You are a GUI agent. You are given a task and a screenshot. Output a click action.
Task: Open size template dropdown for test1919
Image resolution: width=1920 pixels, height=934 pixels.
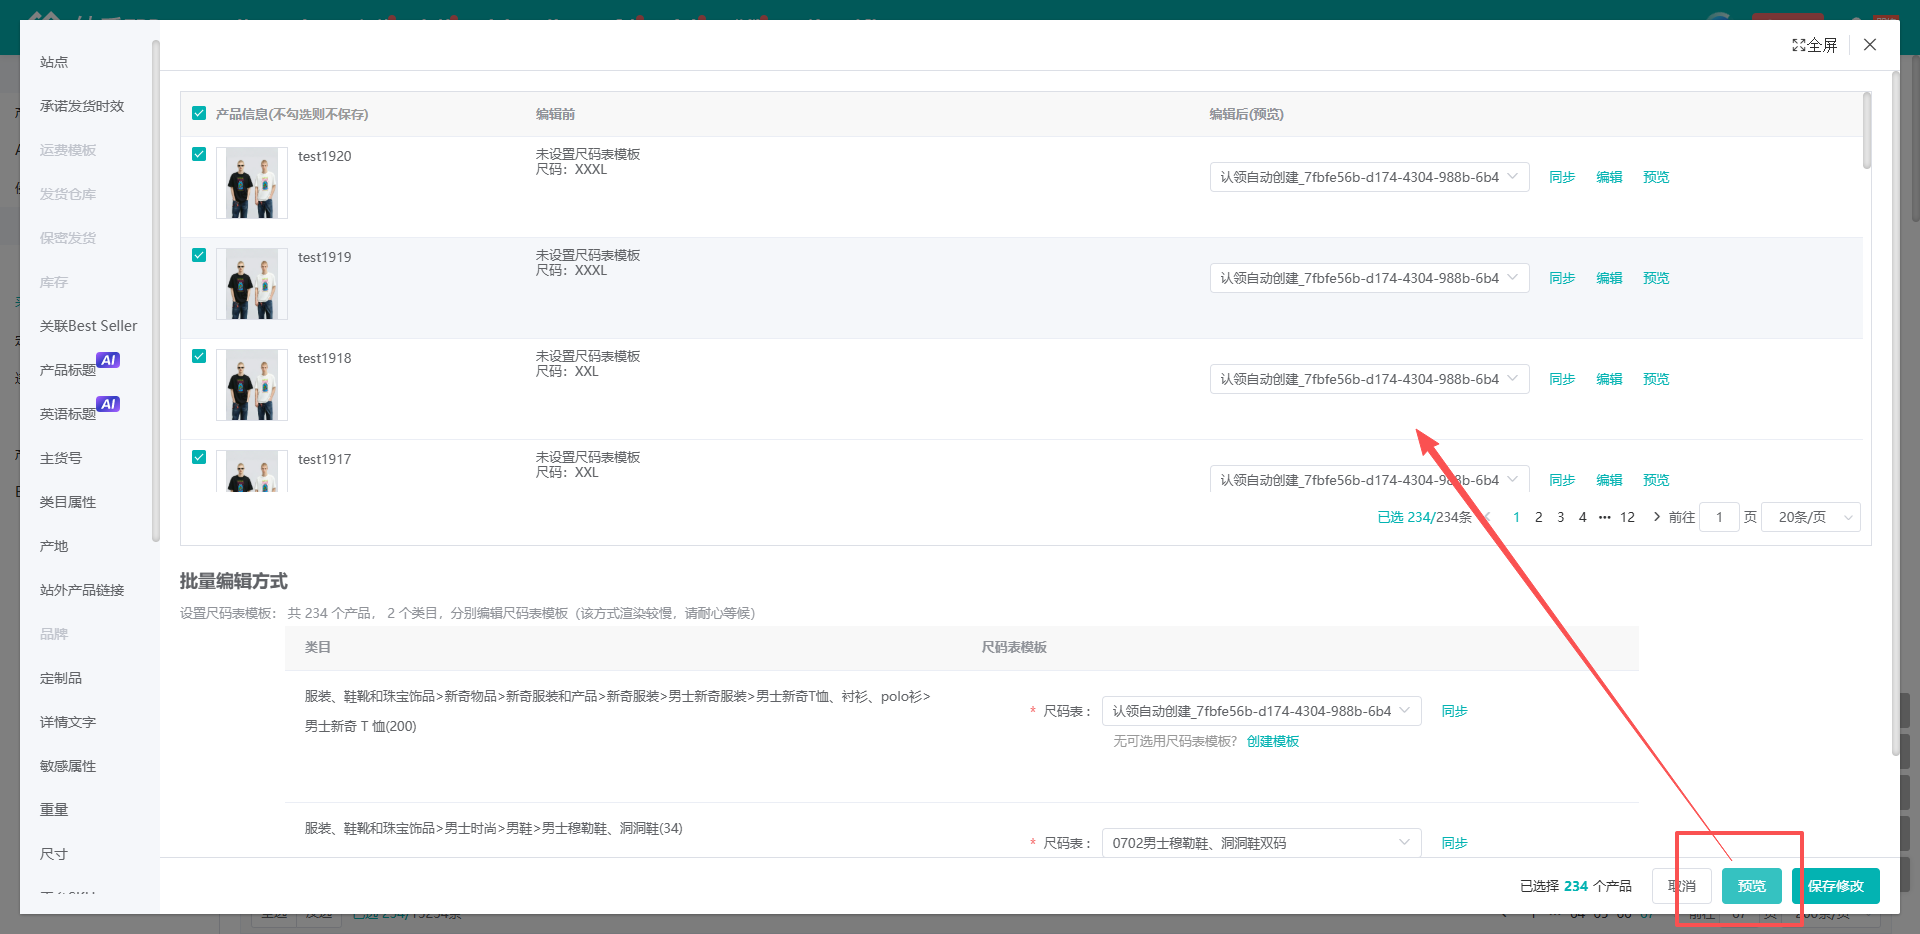click(1369, 278)
